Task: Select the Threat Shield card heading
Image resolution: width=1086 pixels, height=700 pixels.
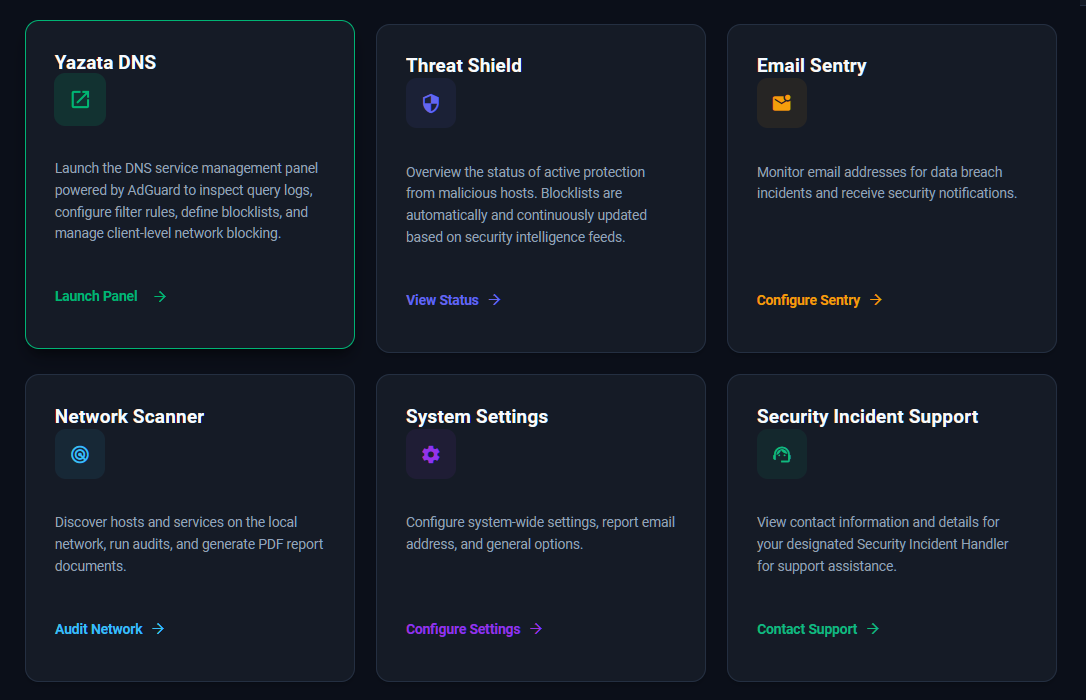Action: click(463, 66)
